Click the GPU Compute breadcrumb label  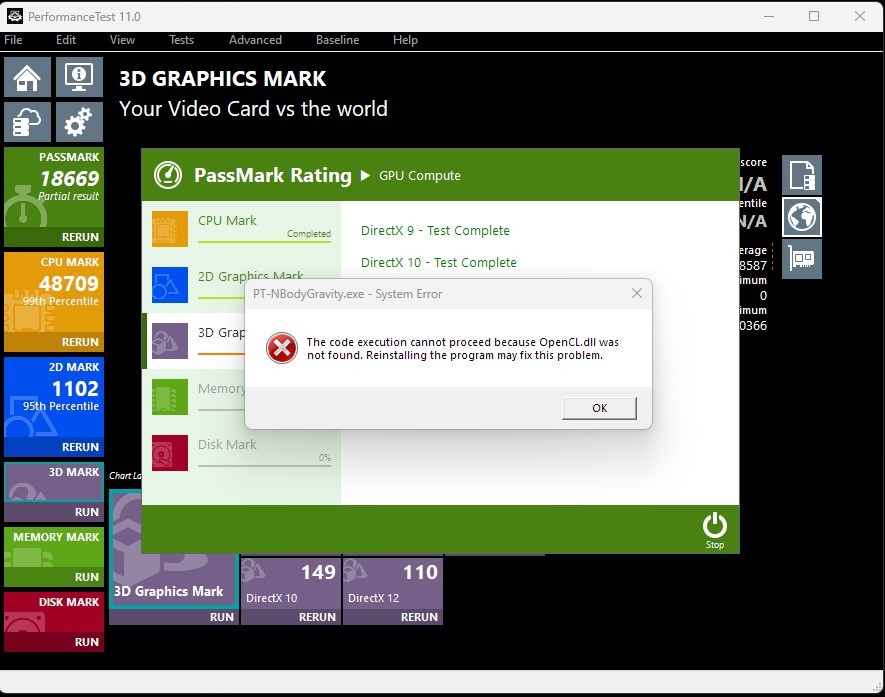(x=419, y=176)
